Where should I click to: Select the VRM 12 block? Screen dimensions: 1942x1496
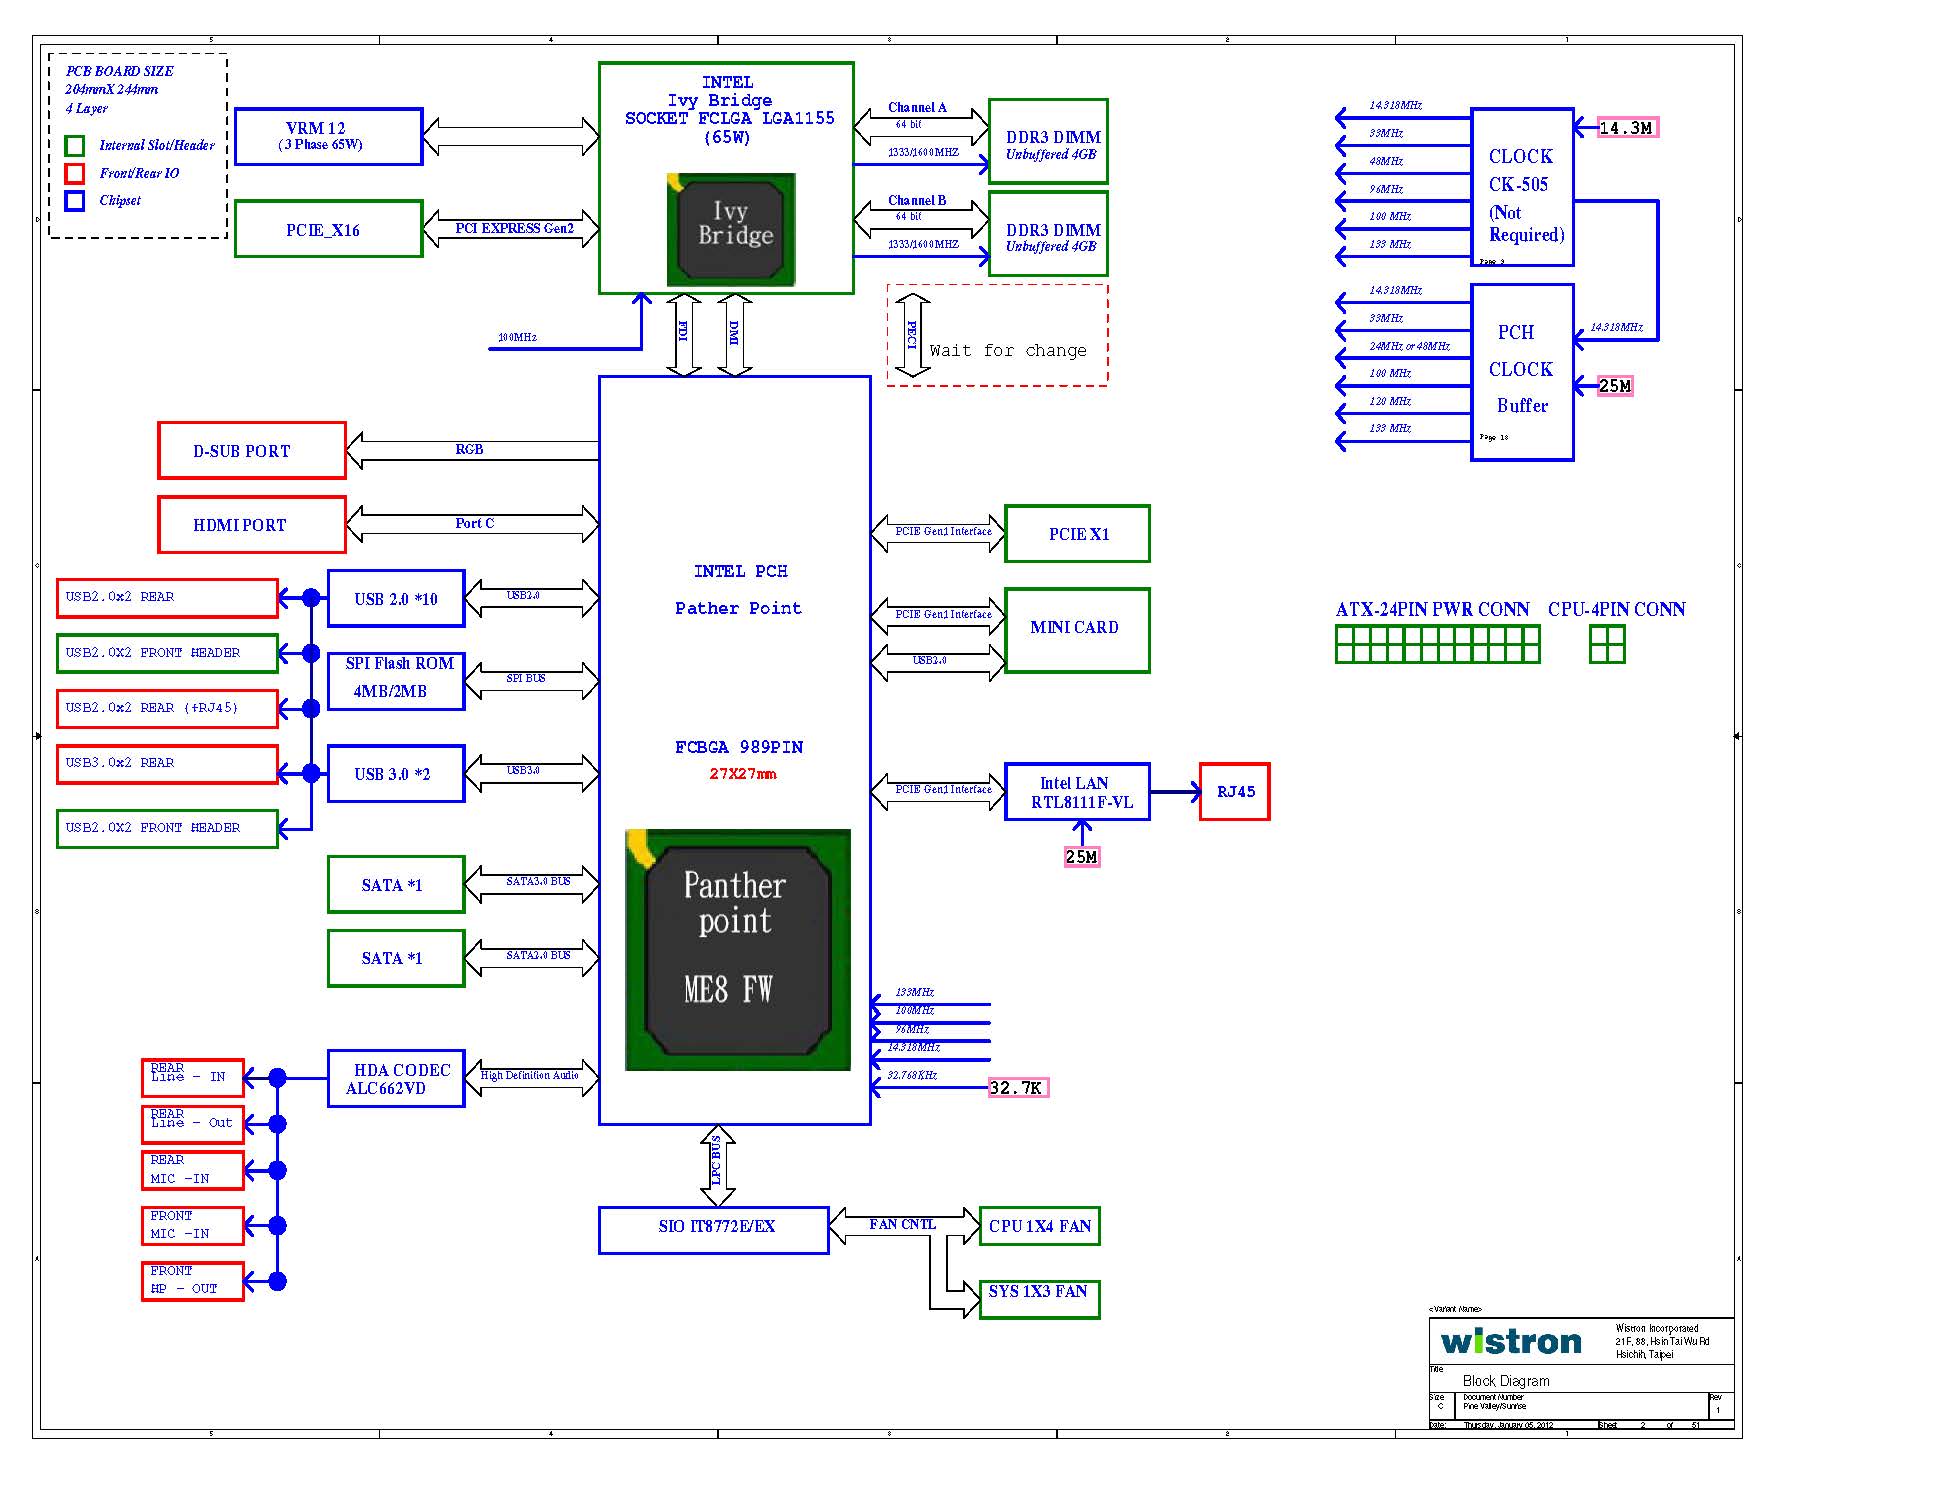click(x=328, y=136)
